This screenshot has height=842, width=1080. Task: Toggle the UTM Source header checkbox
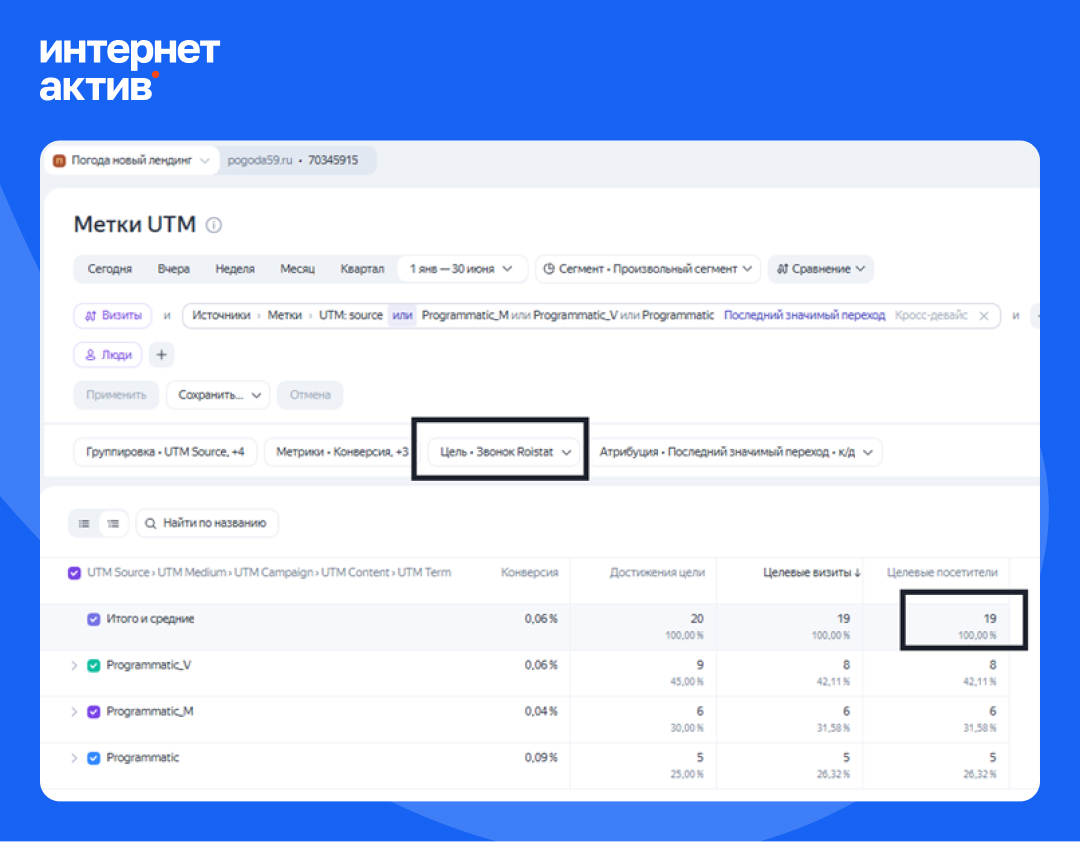[74, 573]
